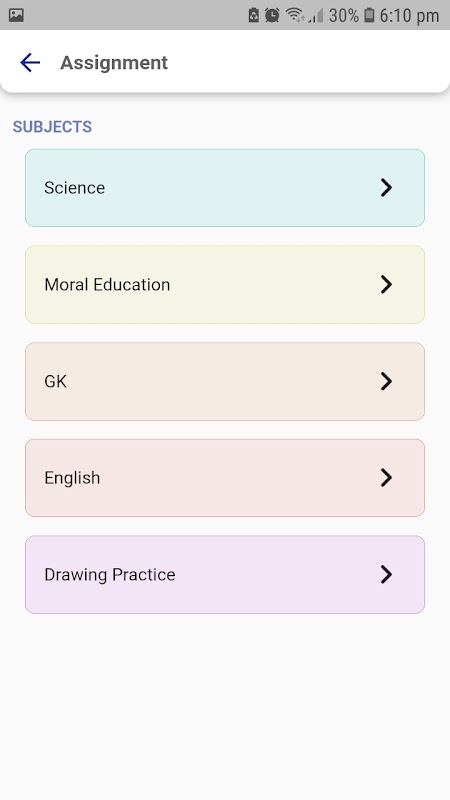450x800 pixels.
Task: Tap the chevron beside Drawing Practice
Action: [386, 574]
